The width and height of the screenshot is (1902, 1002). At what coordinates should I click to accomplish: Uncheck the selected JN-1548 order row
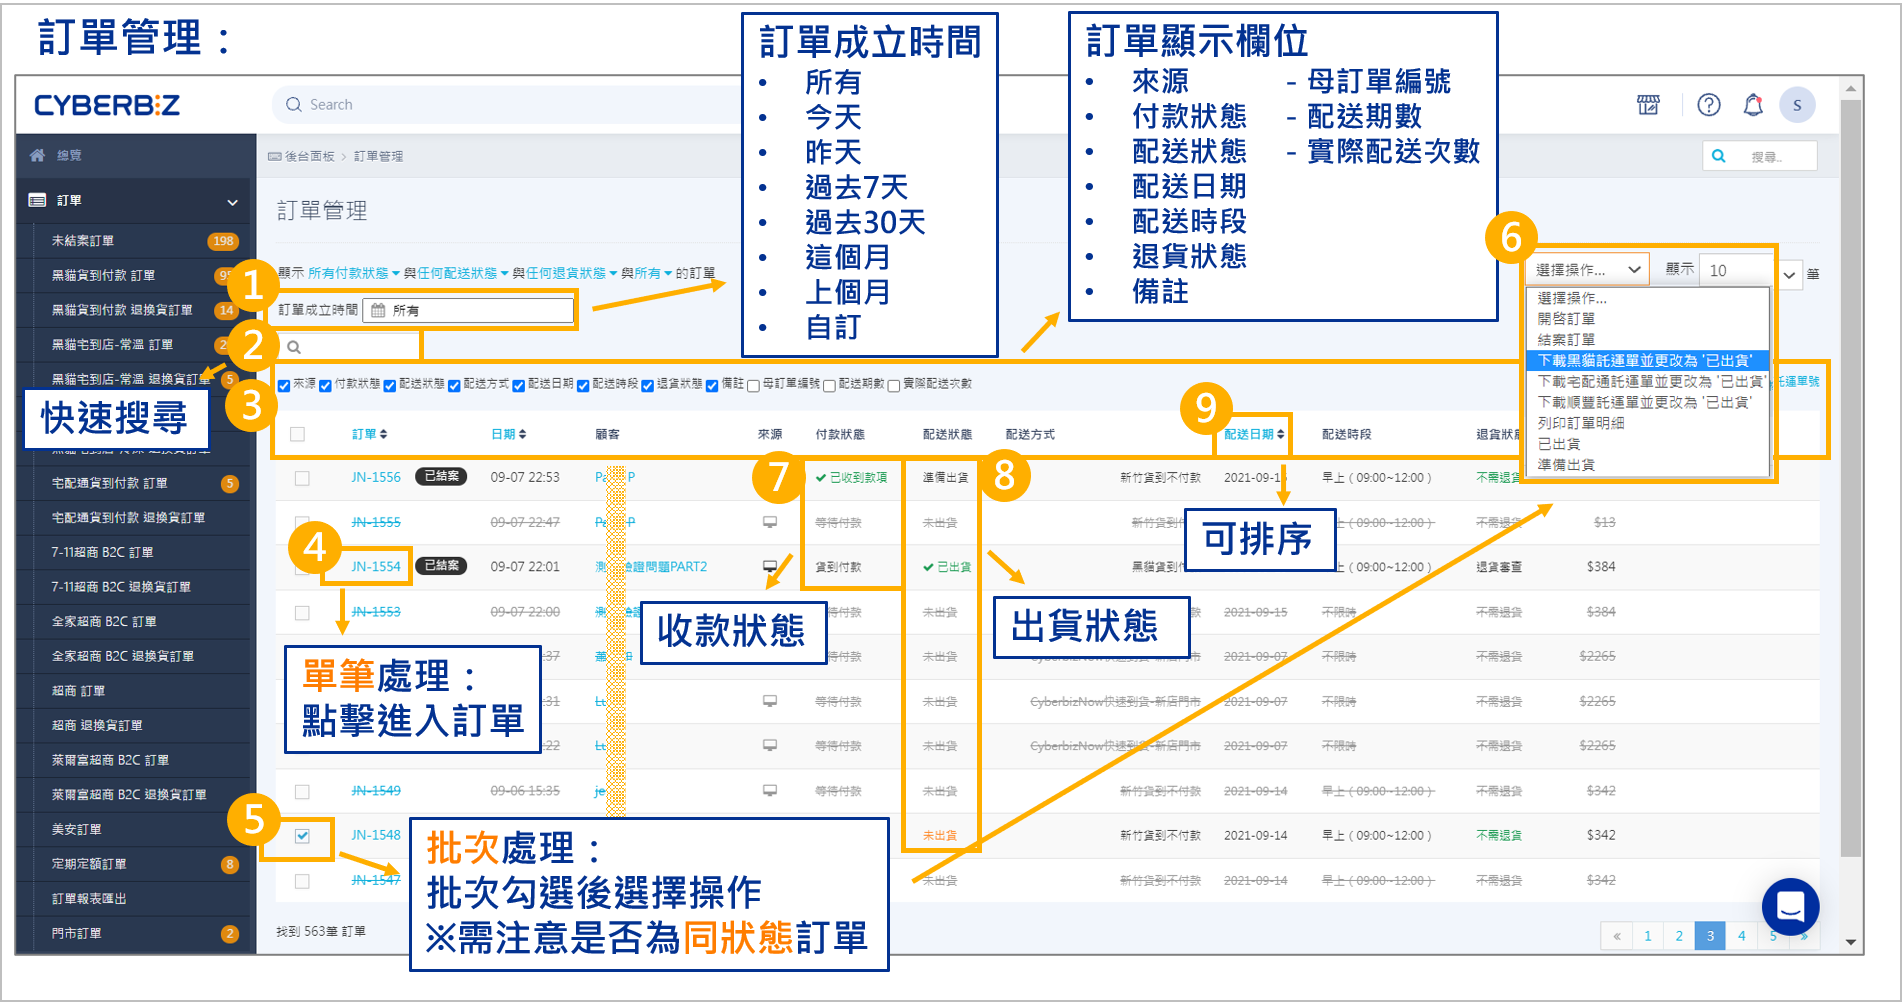[302, 836]
